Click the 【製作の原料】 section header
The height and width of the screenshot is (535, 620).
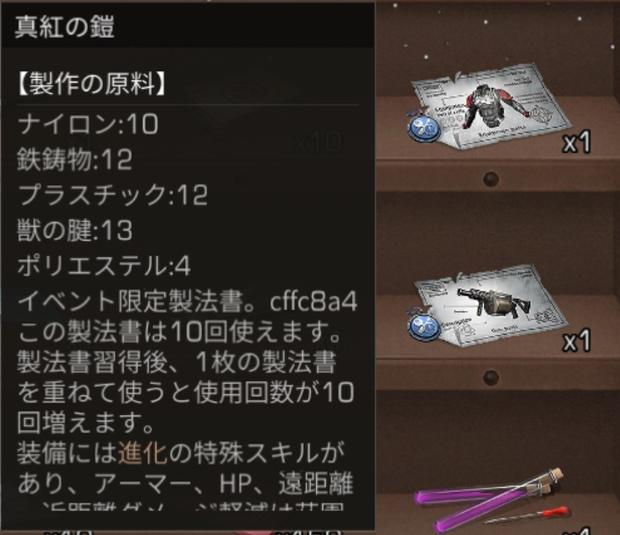[x=91, y=84]
